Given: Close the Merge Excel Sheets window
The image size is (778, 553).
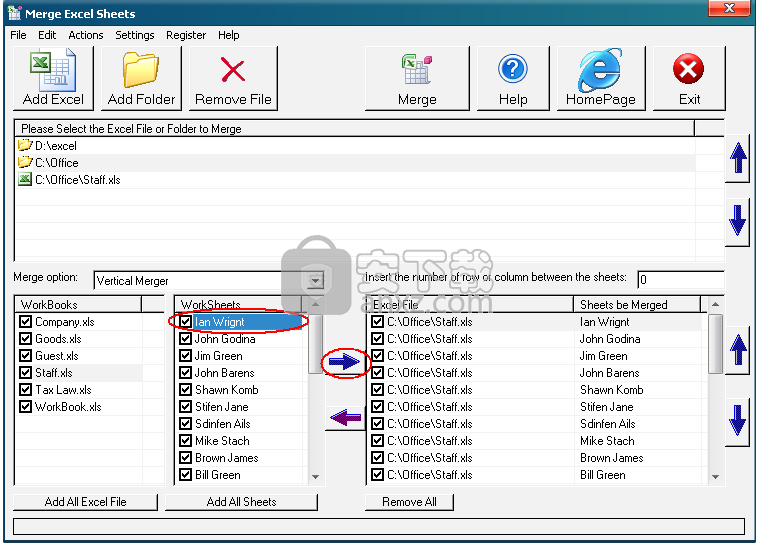Looking at the screenshot, I should [x=729, y=8].
